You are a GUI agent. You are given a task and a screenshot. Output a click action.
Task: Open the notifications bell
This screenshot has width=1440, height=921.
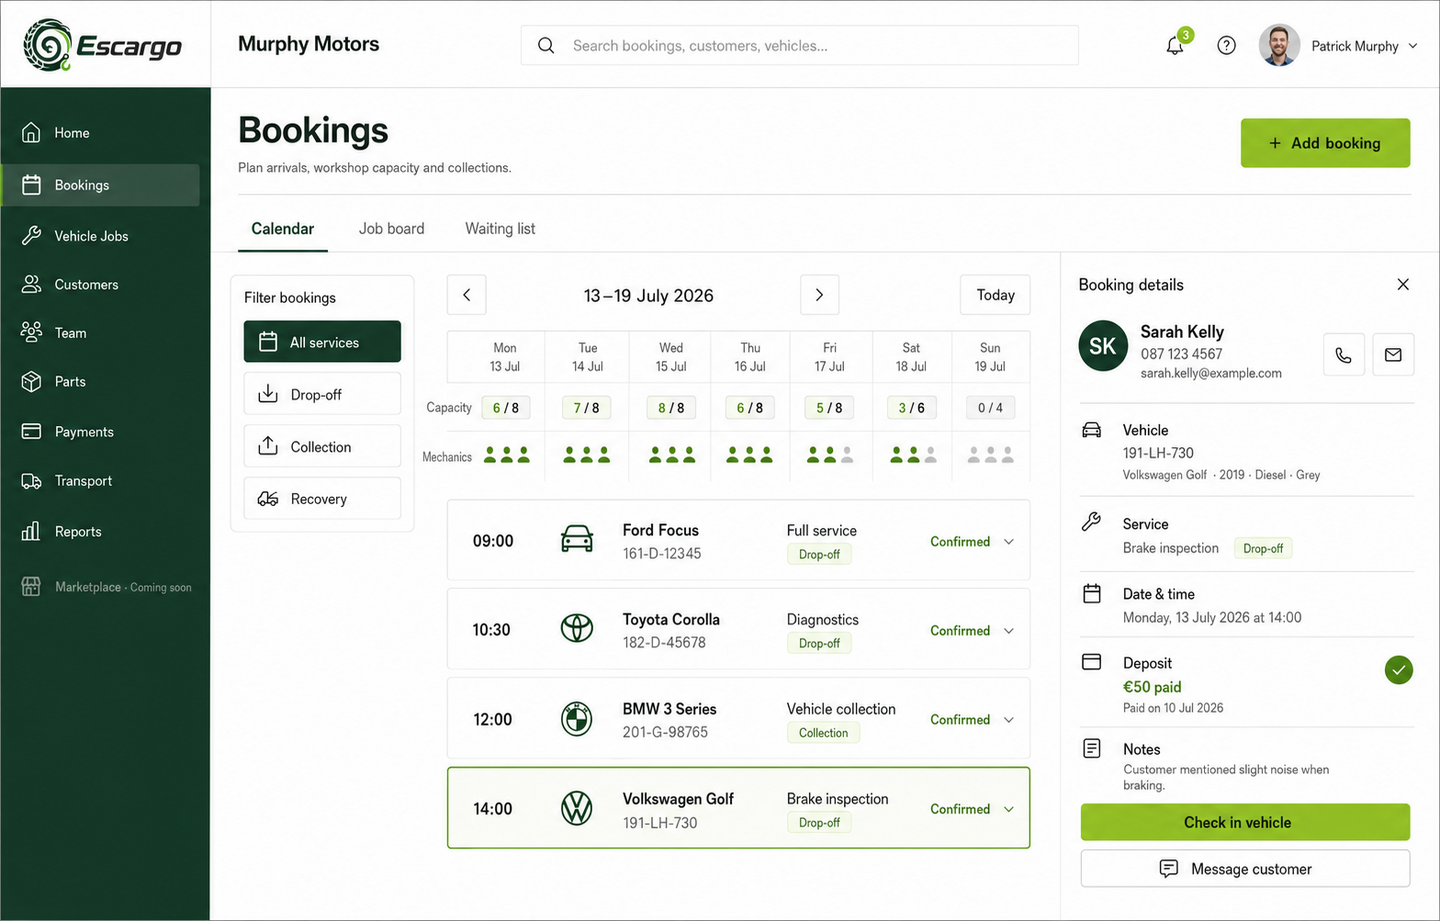(1175, 46)
